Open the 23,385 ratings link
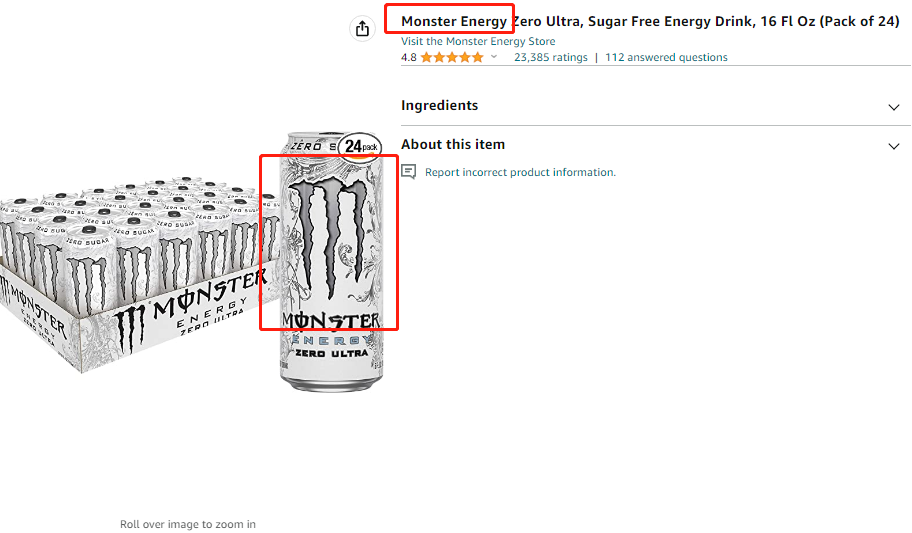The width and height of the screenshot is (912, 533). [550, 57]
